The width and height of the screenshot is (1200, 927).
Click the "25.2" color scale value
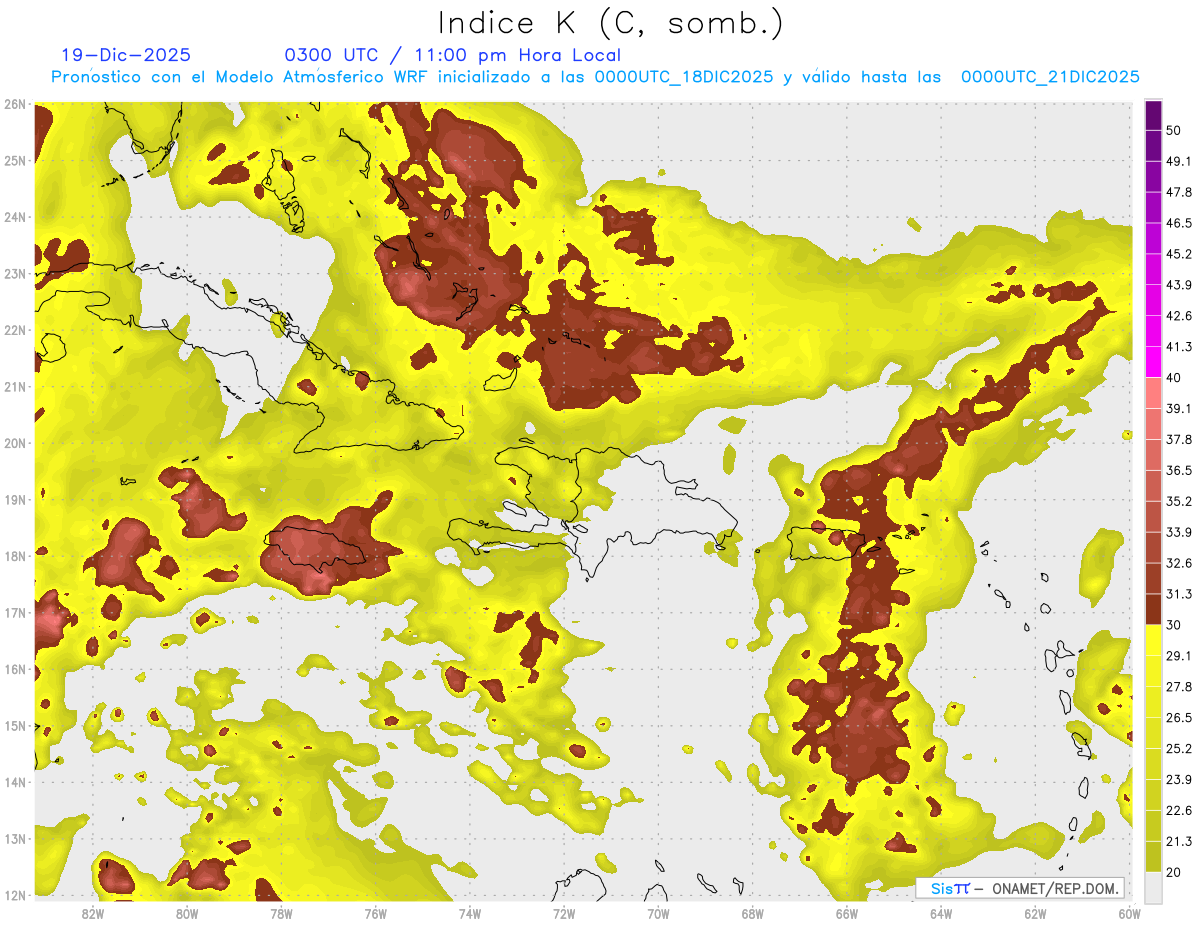[x=1179, y=749]
